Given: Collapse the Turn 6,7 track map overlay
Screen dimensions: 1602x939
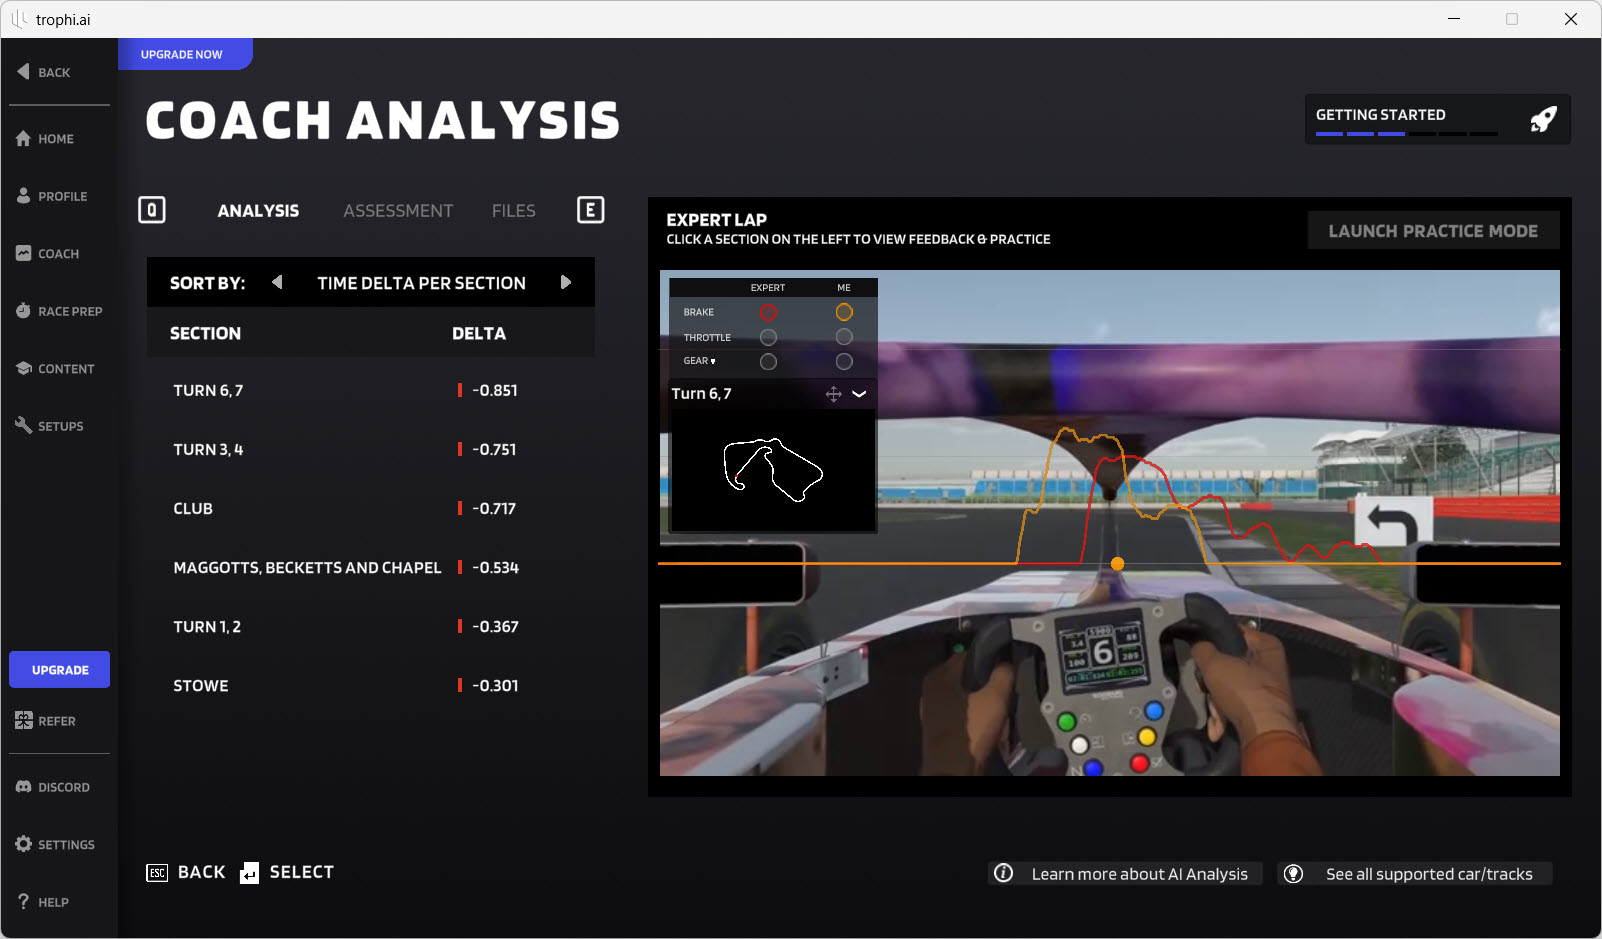Looking at the screenshot, I should click(860, 394).
